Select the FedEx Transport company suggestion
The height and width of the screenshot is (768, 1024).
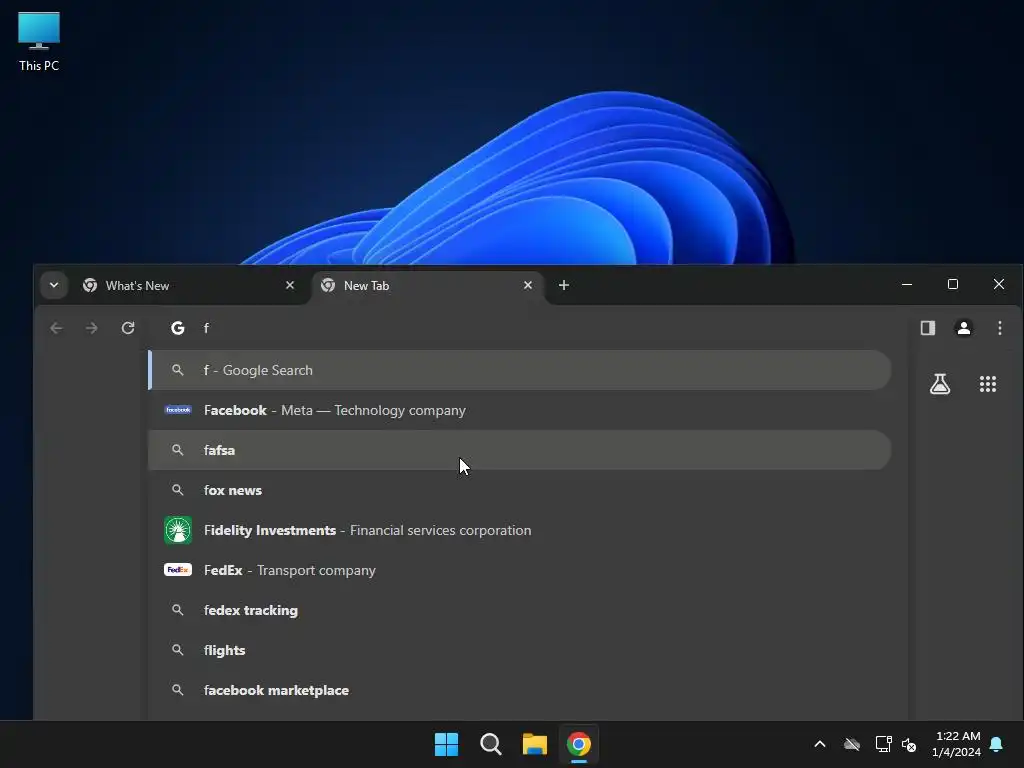click(520, 570)
